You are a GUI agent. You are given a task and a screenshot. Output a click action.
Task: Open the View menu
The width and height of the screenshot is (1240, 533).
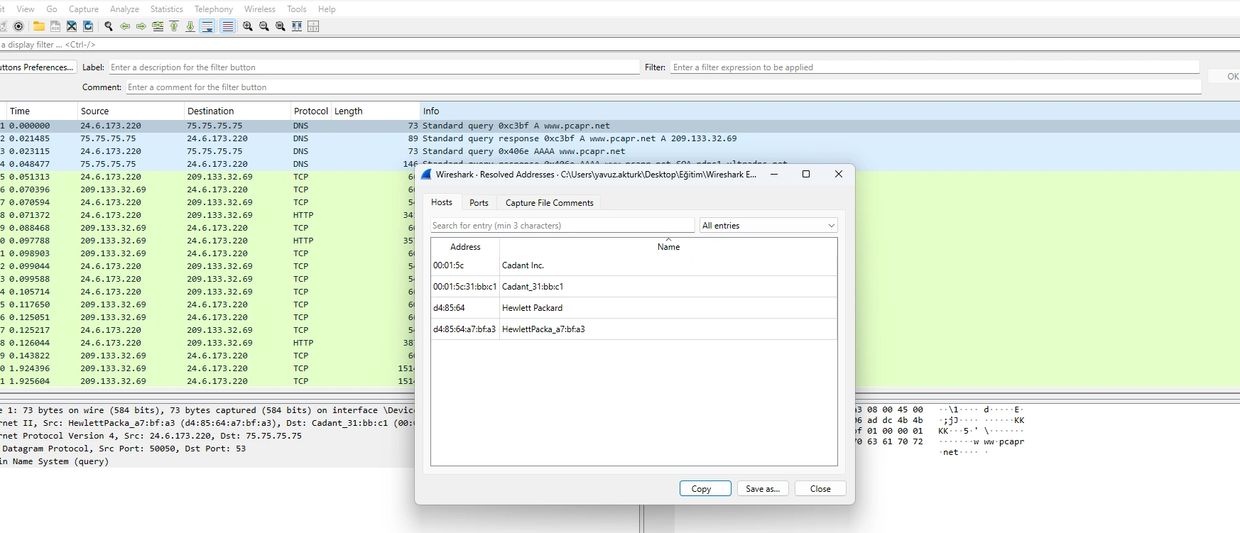point(26,9)
